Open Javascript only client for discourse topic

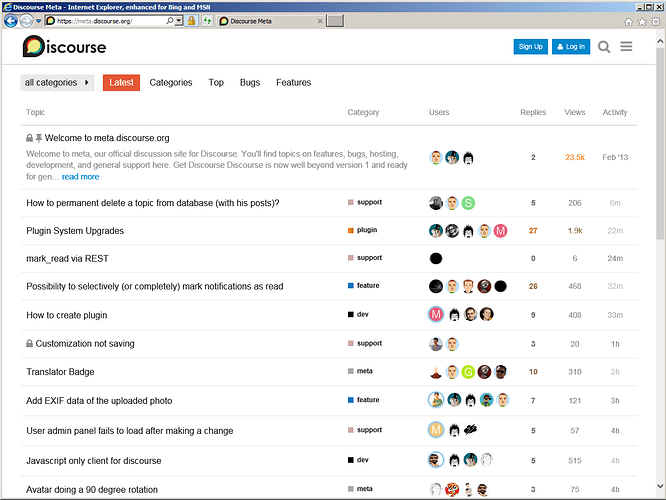pos(94,460)
